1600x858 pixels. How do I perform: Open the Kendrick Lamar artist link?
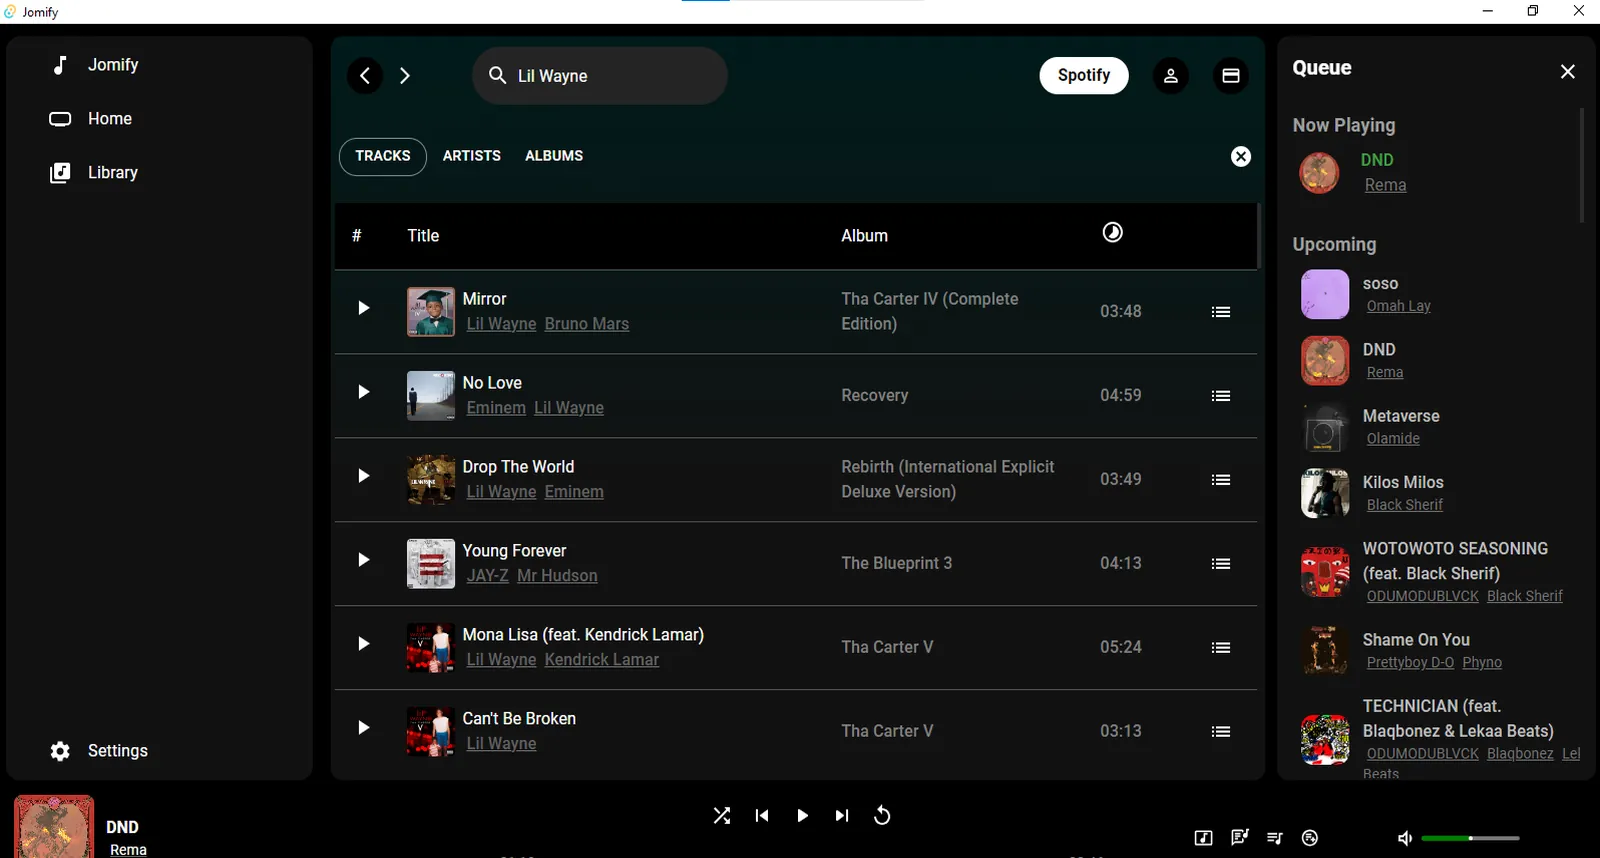(602, 660)
